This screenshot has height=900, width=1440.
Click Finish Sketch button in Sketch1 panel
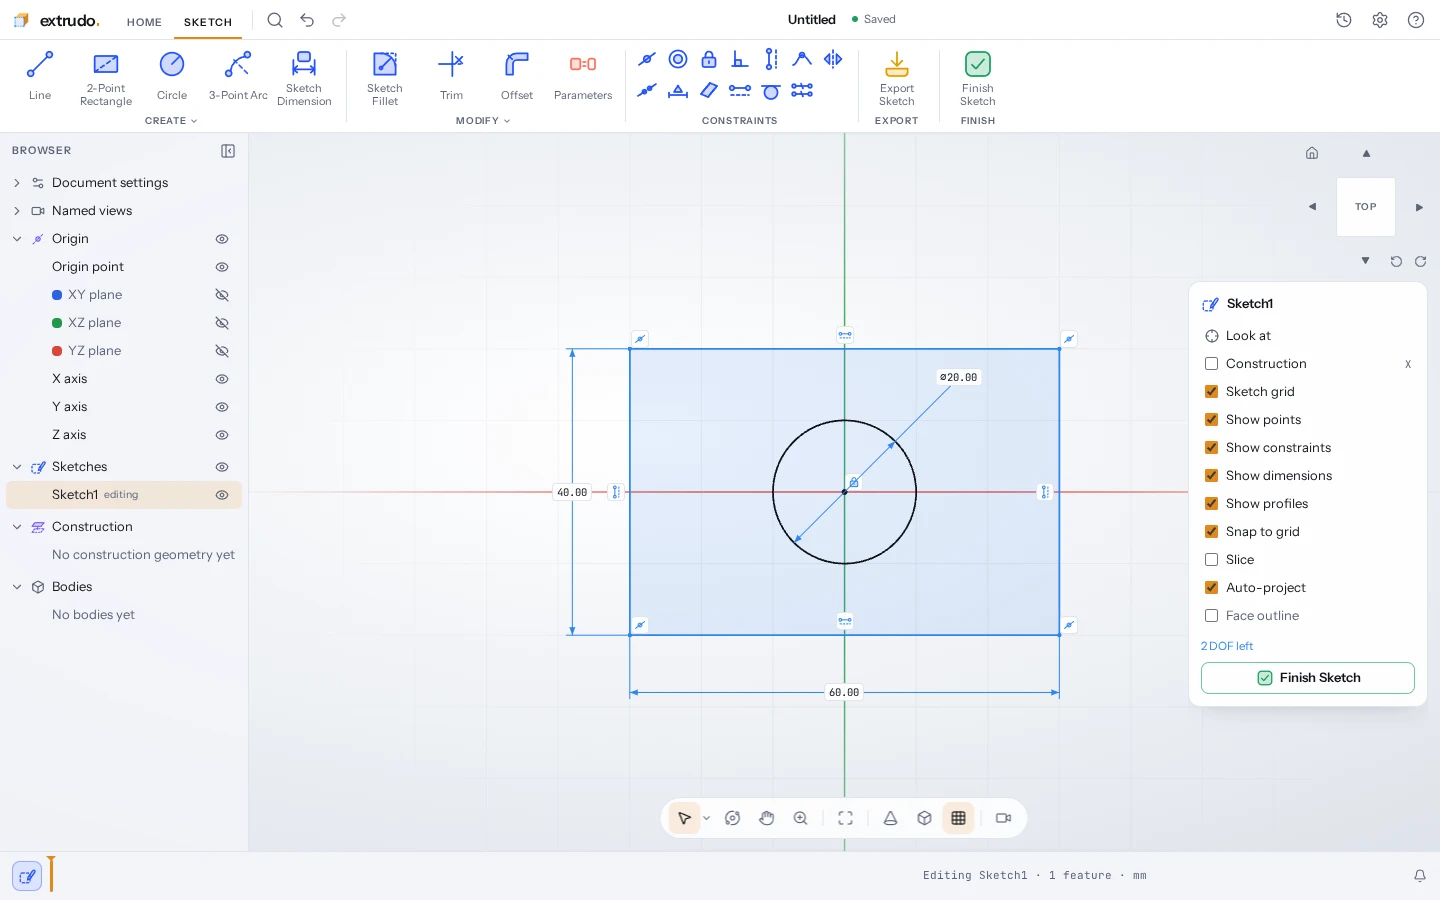[1308, 678]
